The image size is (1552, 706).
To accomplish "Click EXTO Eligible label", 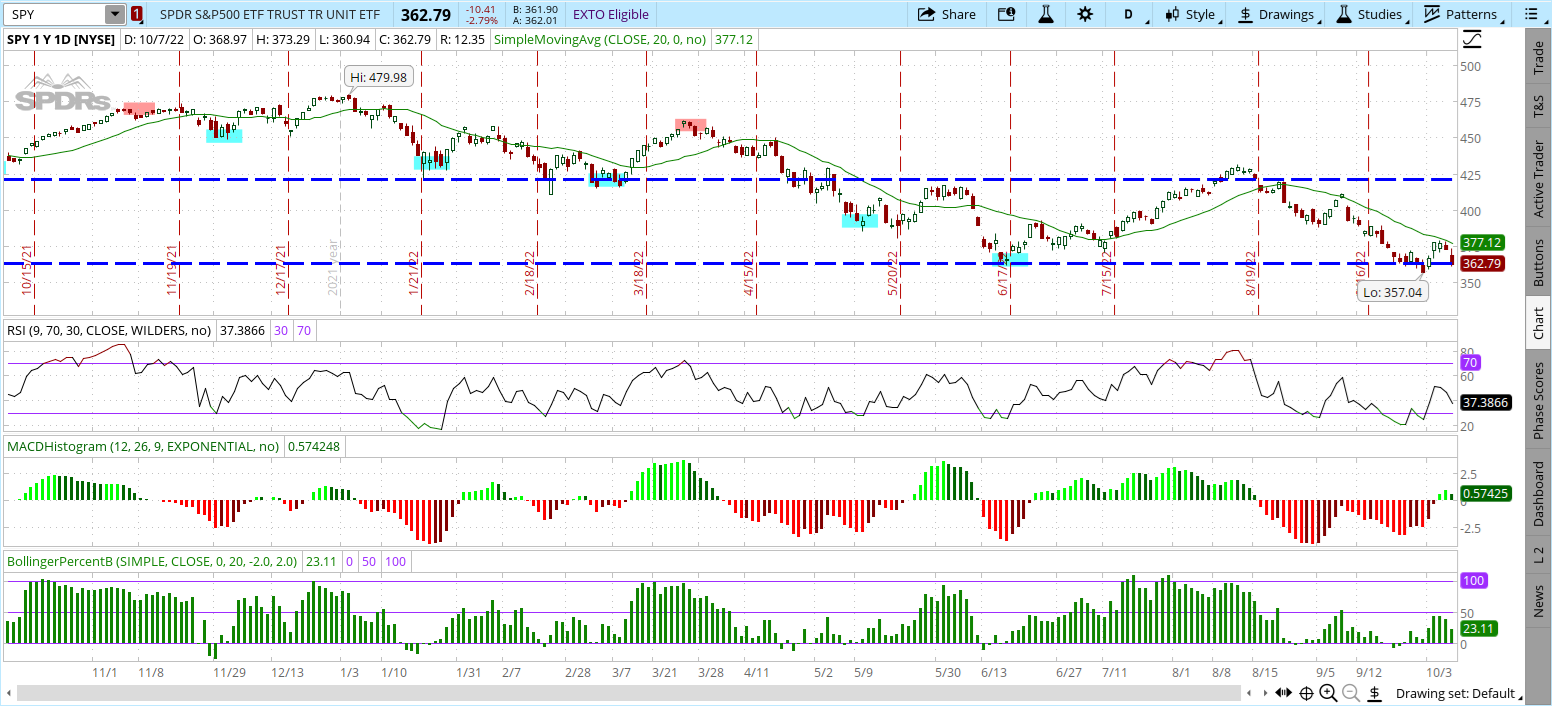I will (x=610, y=14).
